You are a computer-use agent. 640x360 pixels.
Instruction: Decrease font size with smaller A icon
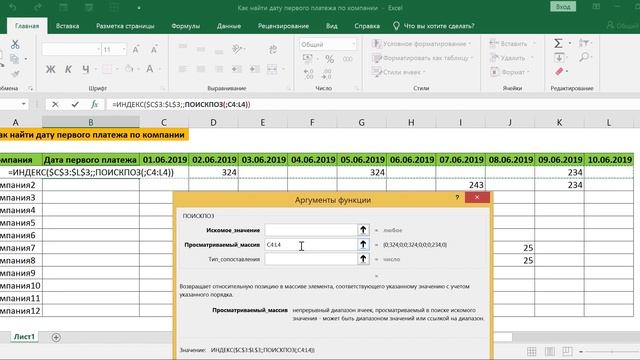[x=154, y=50]
